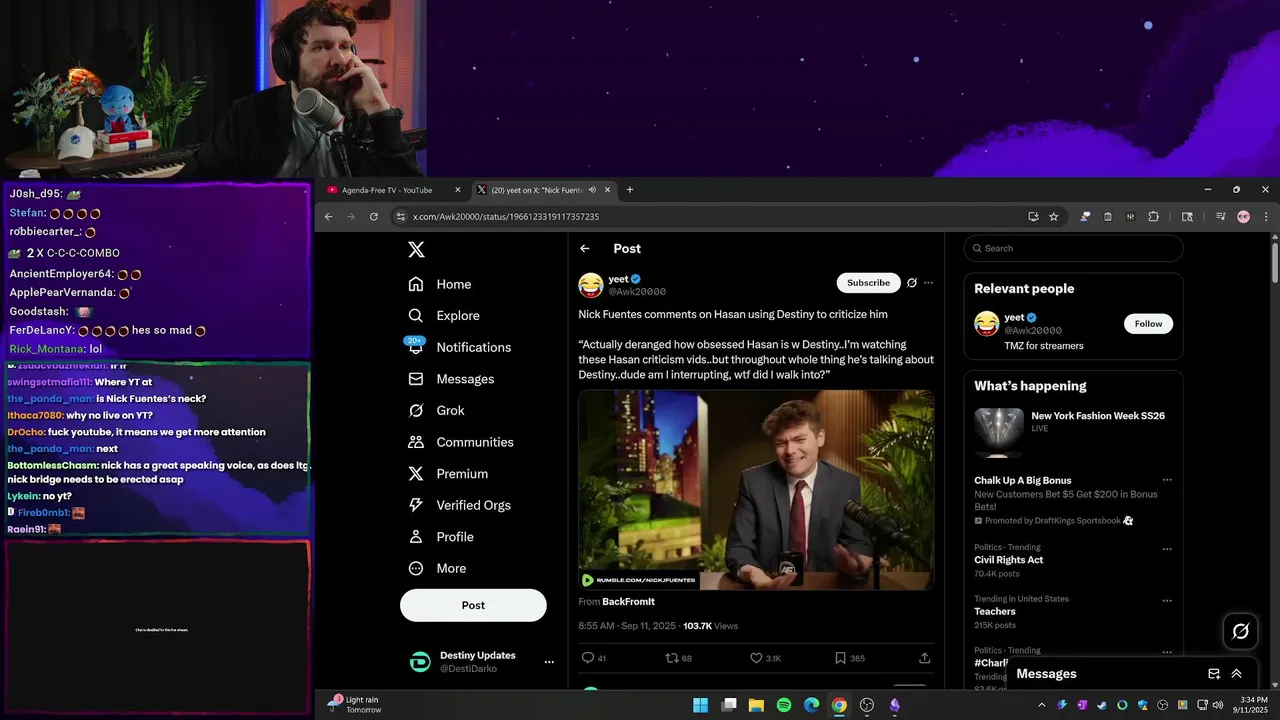Viewport: 1280px width, 720px height.
Task: Open the post's three-dot options menu
Action: click(928, 283)
